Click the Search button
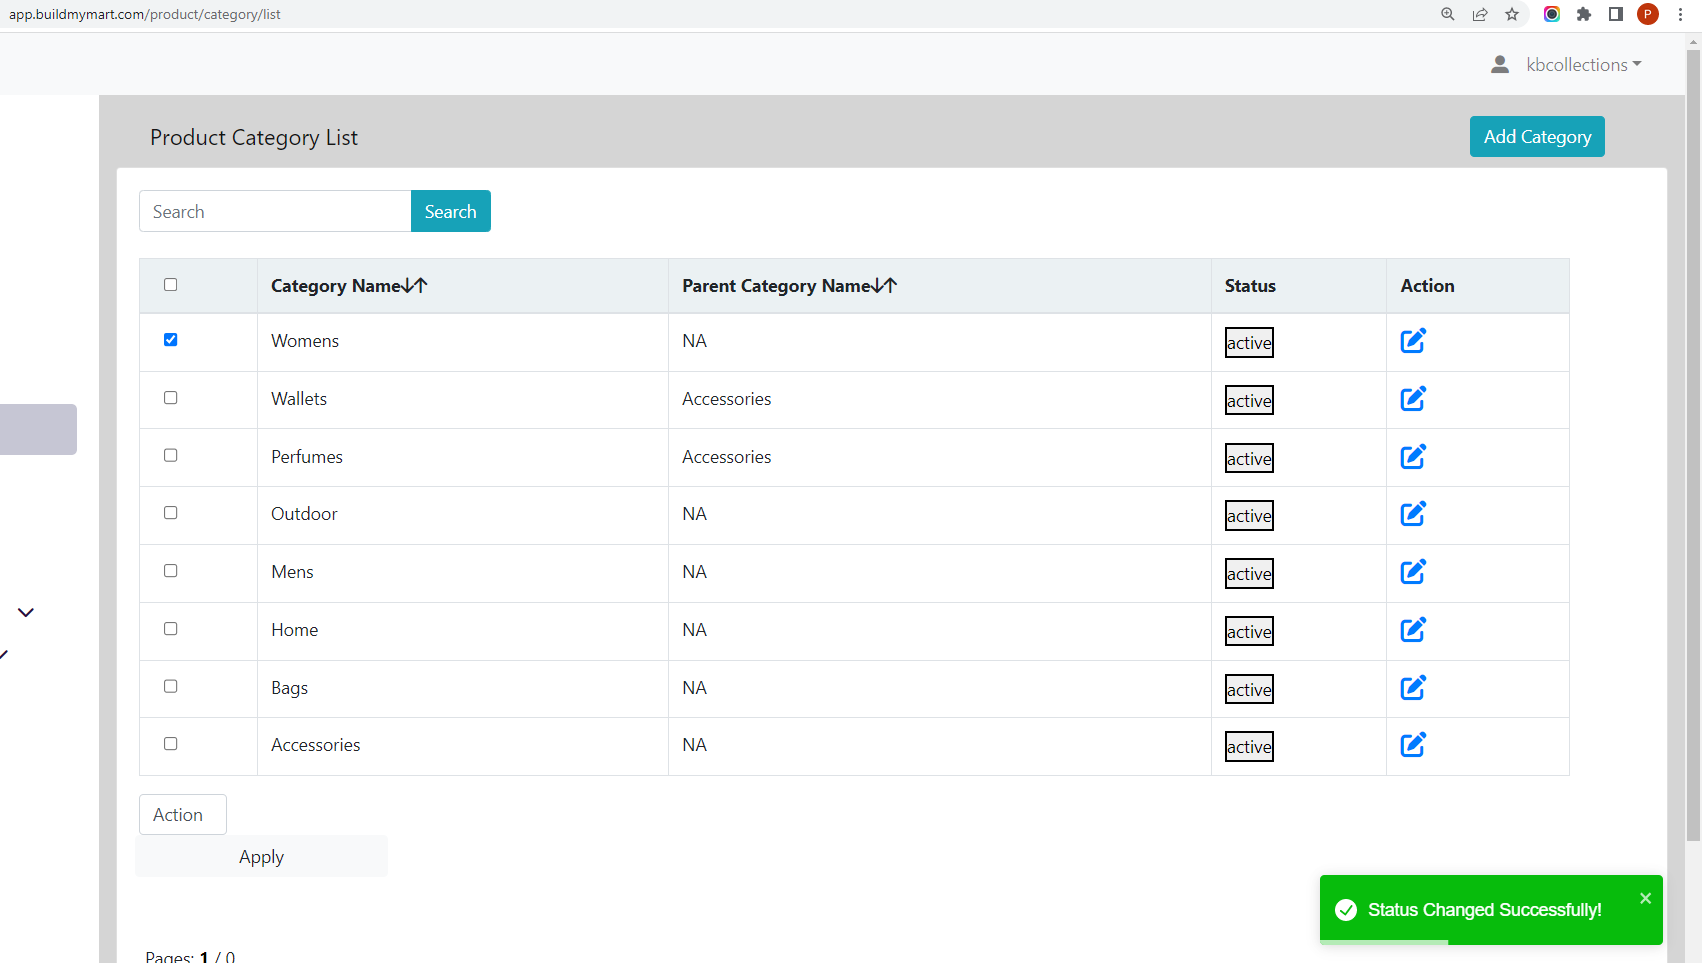This screenshot has height=963, width=1702. click(x=451, y=211)
